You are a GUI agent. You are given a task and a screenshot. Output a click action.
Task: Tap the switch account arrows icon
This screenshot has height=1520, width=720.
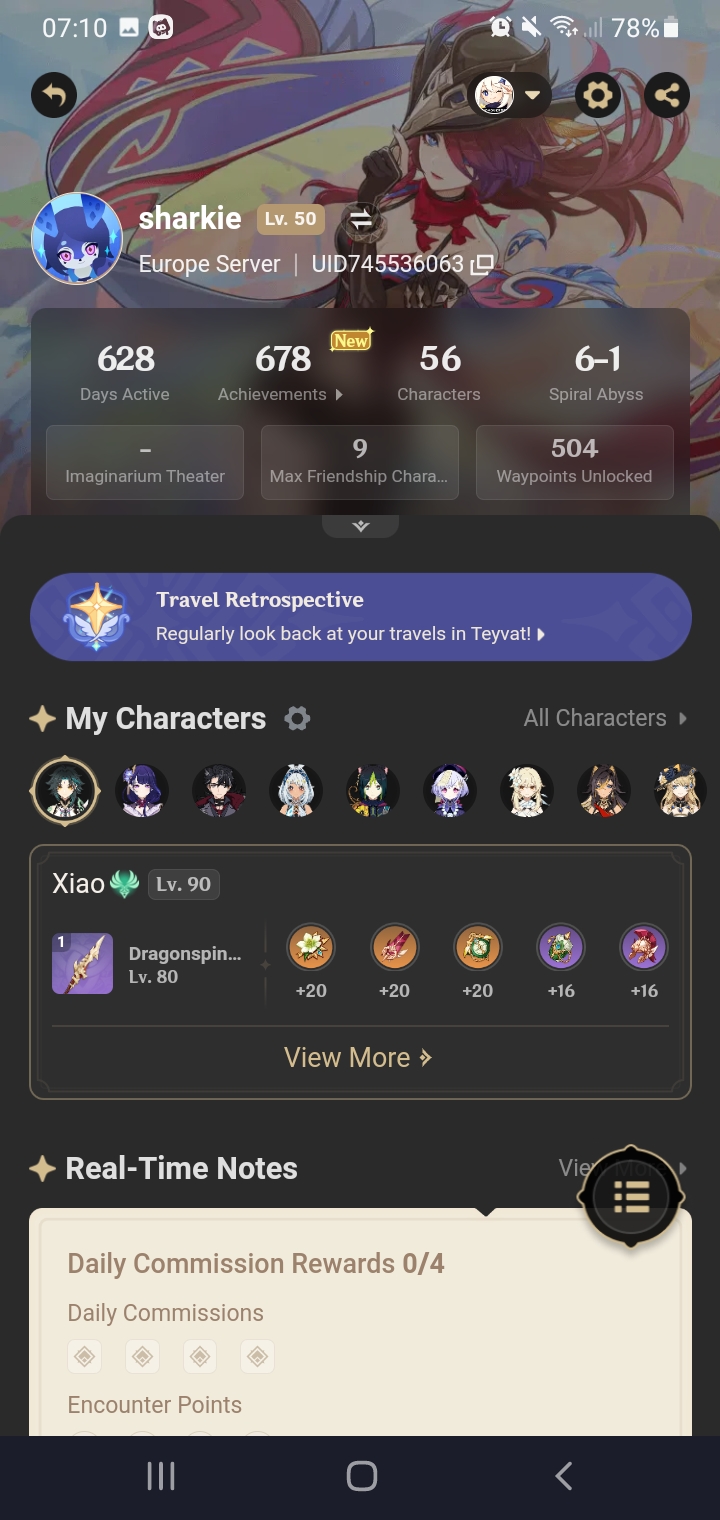pos(361,220)
